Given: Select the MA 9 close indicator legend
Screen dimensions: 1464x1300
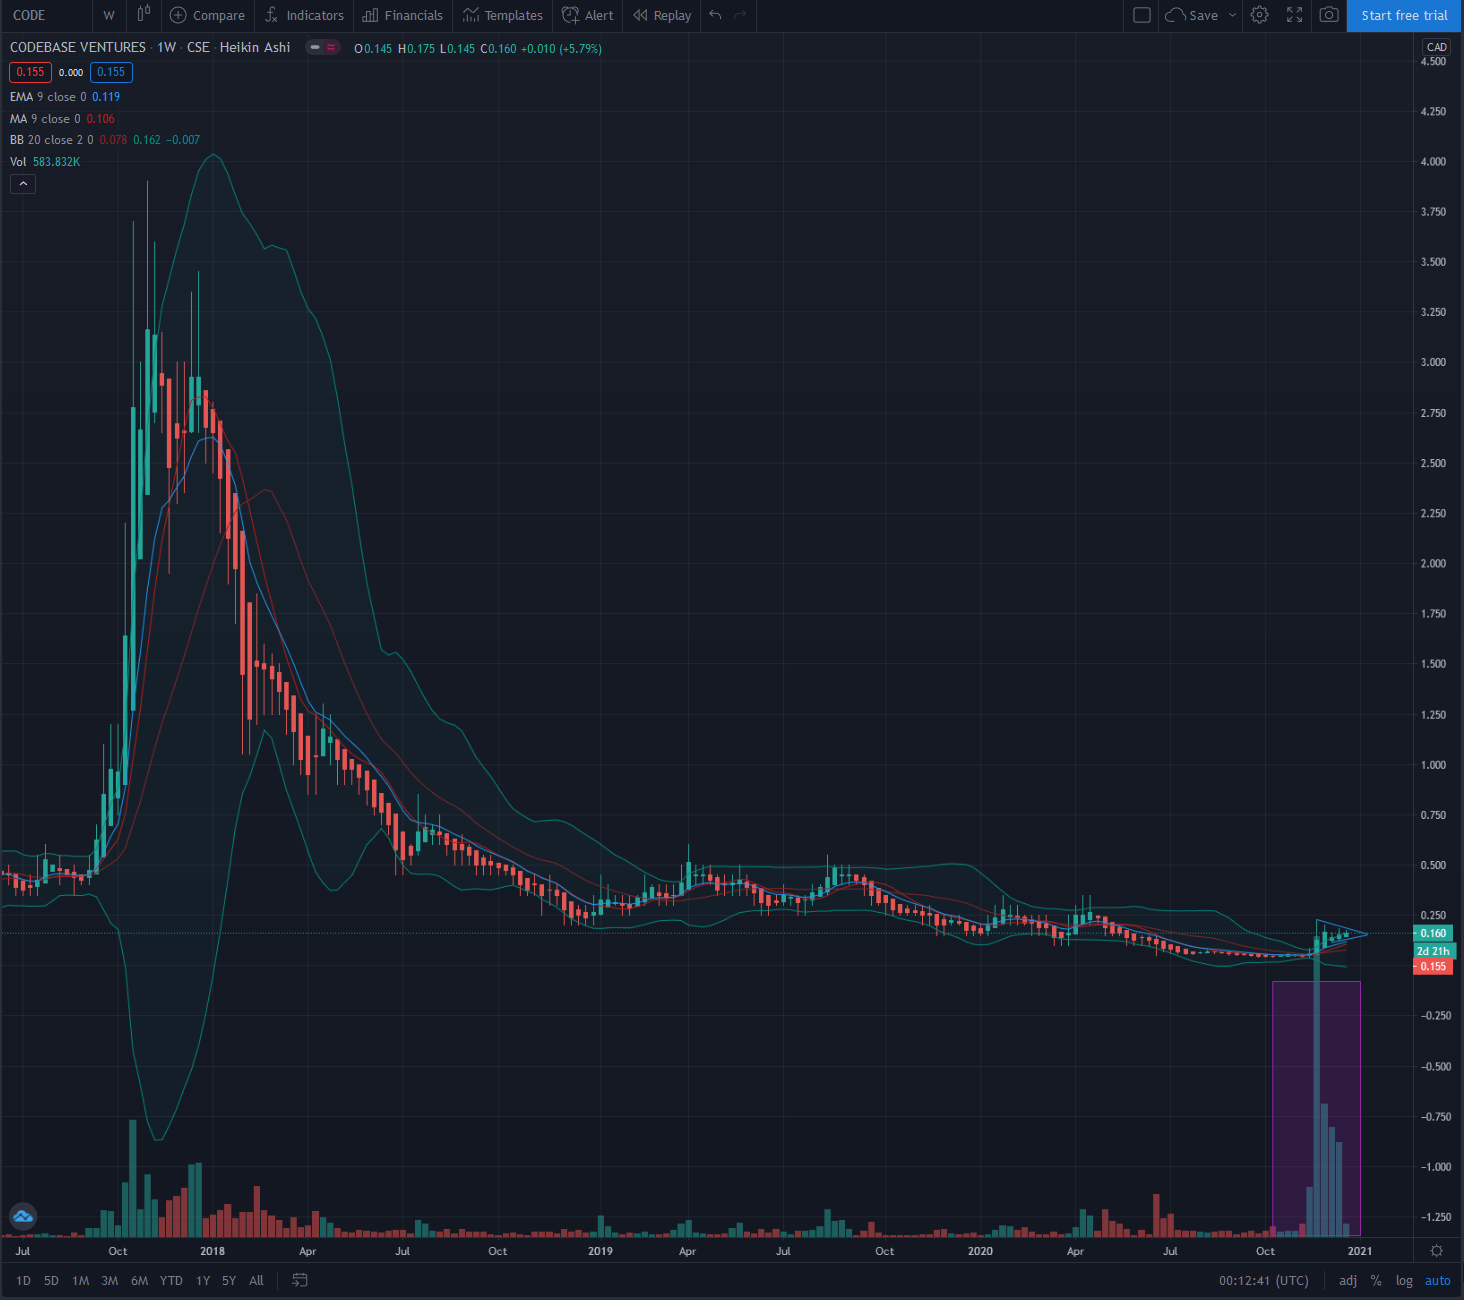Looking at the screenshot, I should (62, 119).
